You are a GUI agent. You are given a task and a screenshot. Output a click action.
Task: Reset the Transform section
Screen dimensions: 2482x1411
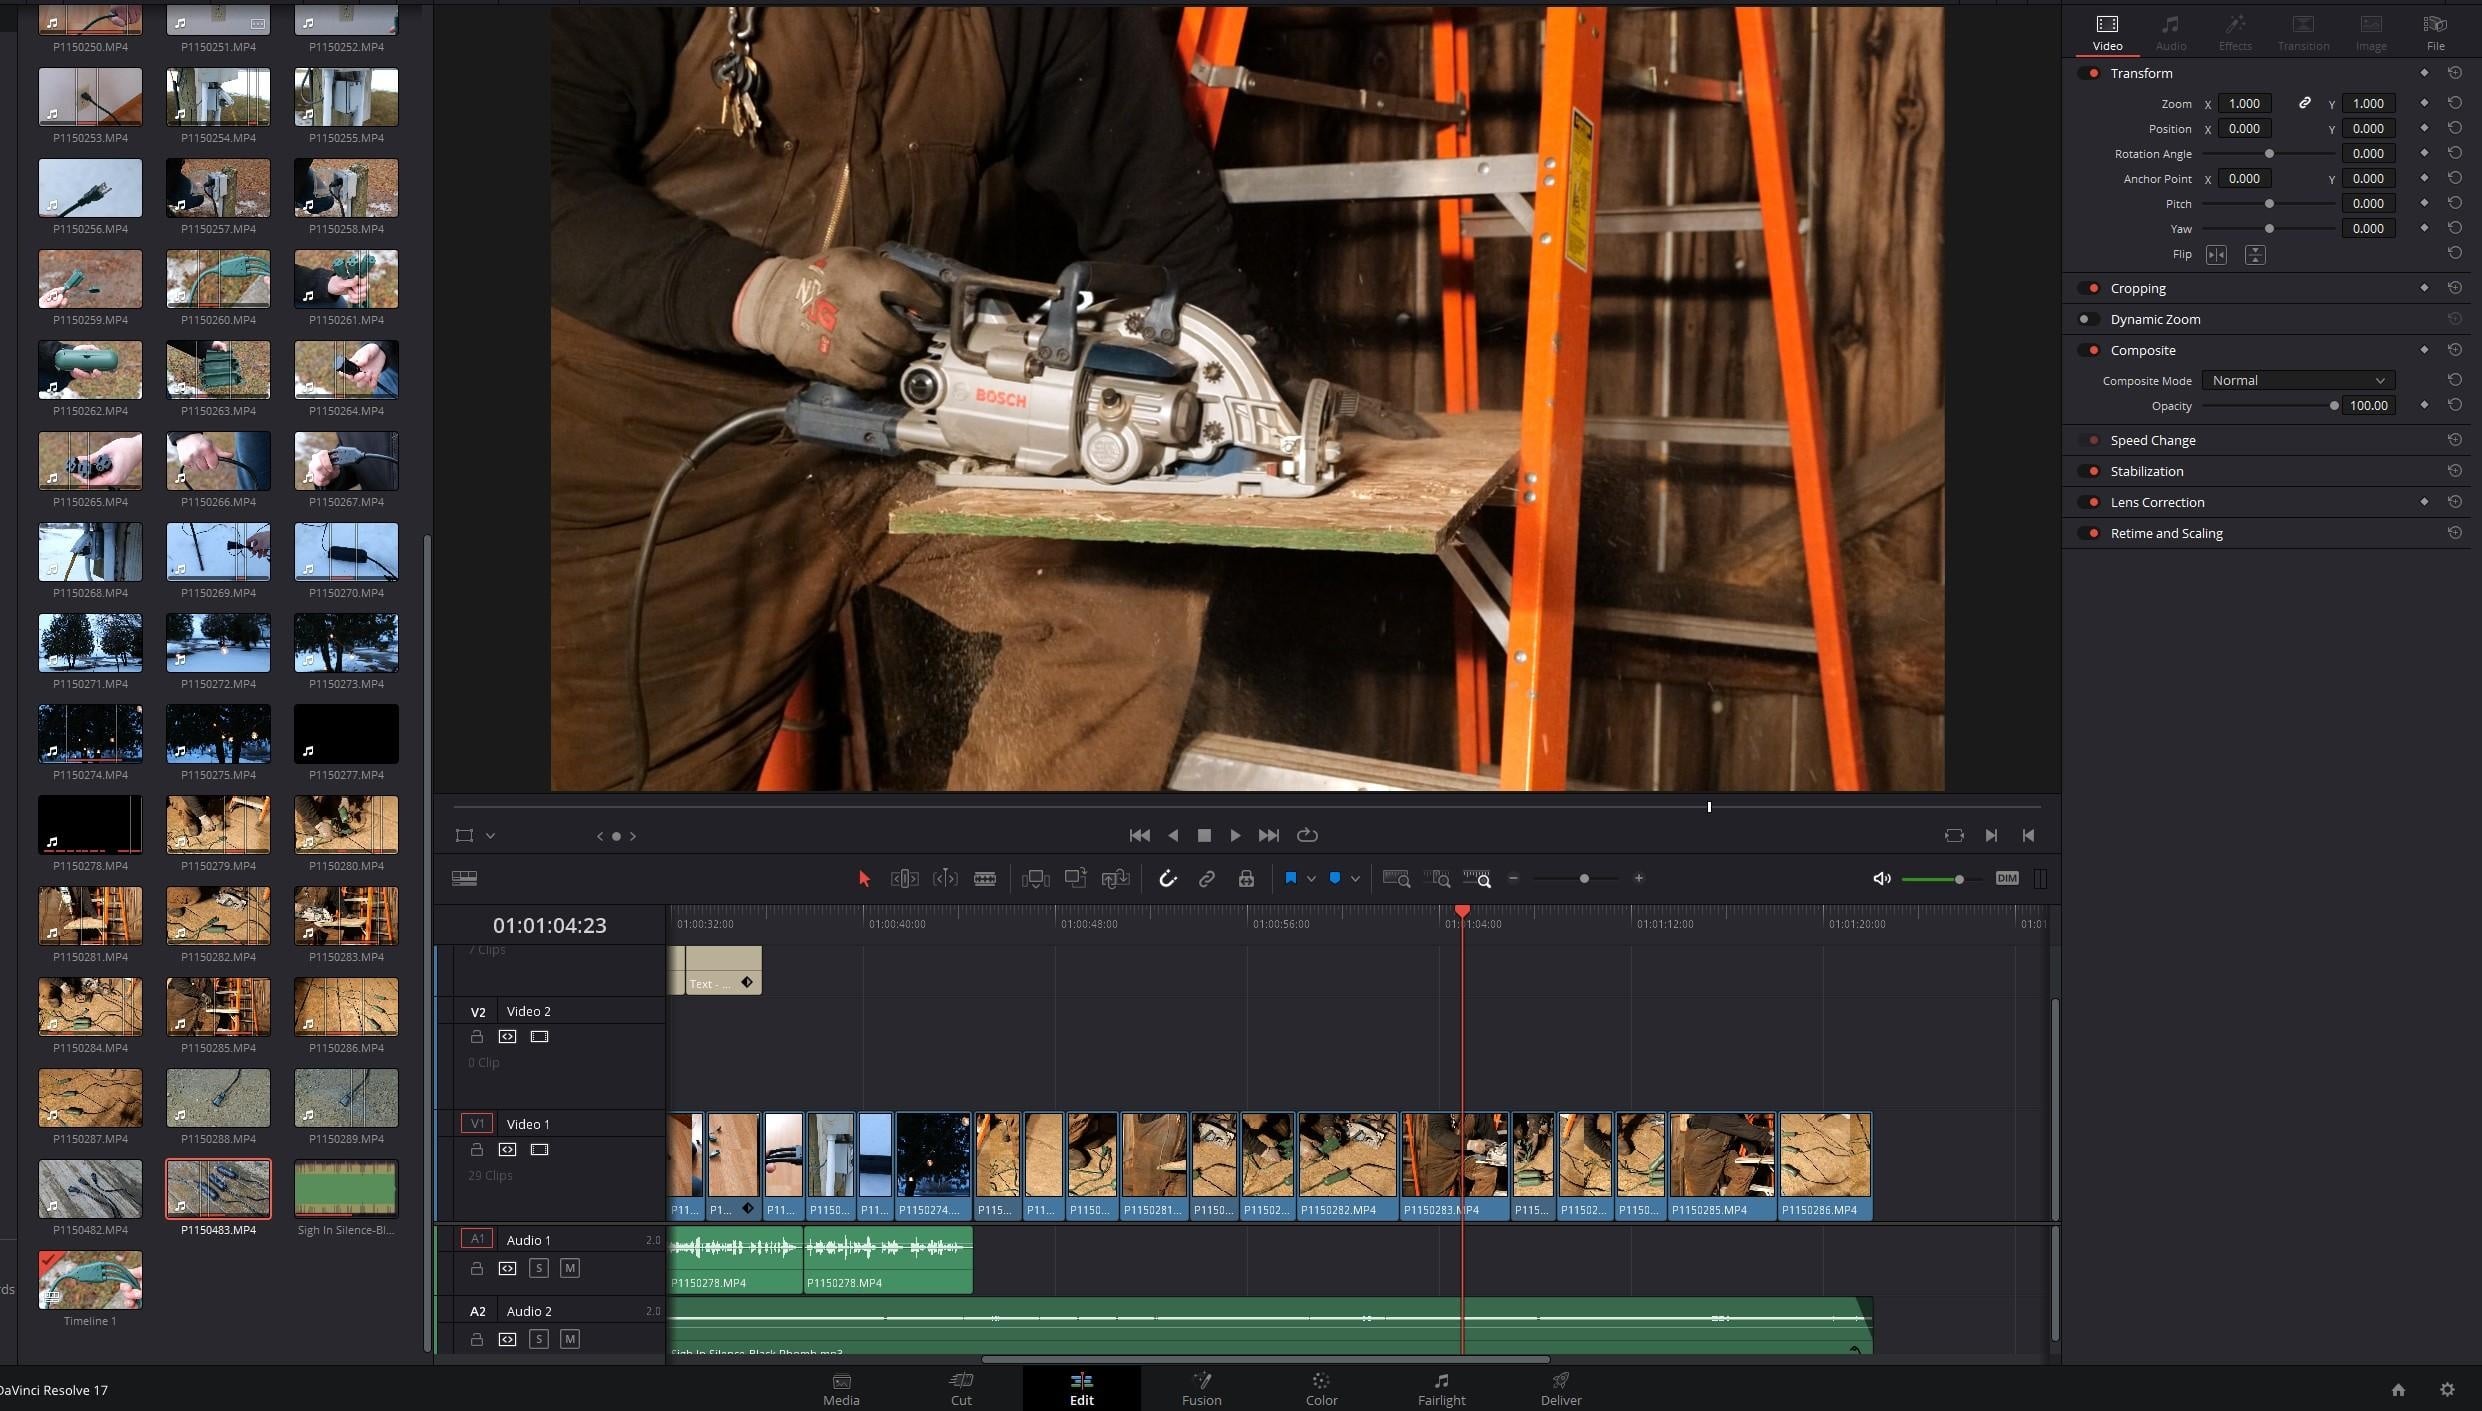(x=2454, y=73)
